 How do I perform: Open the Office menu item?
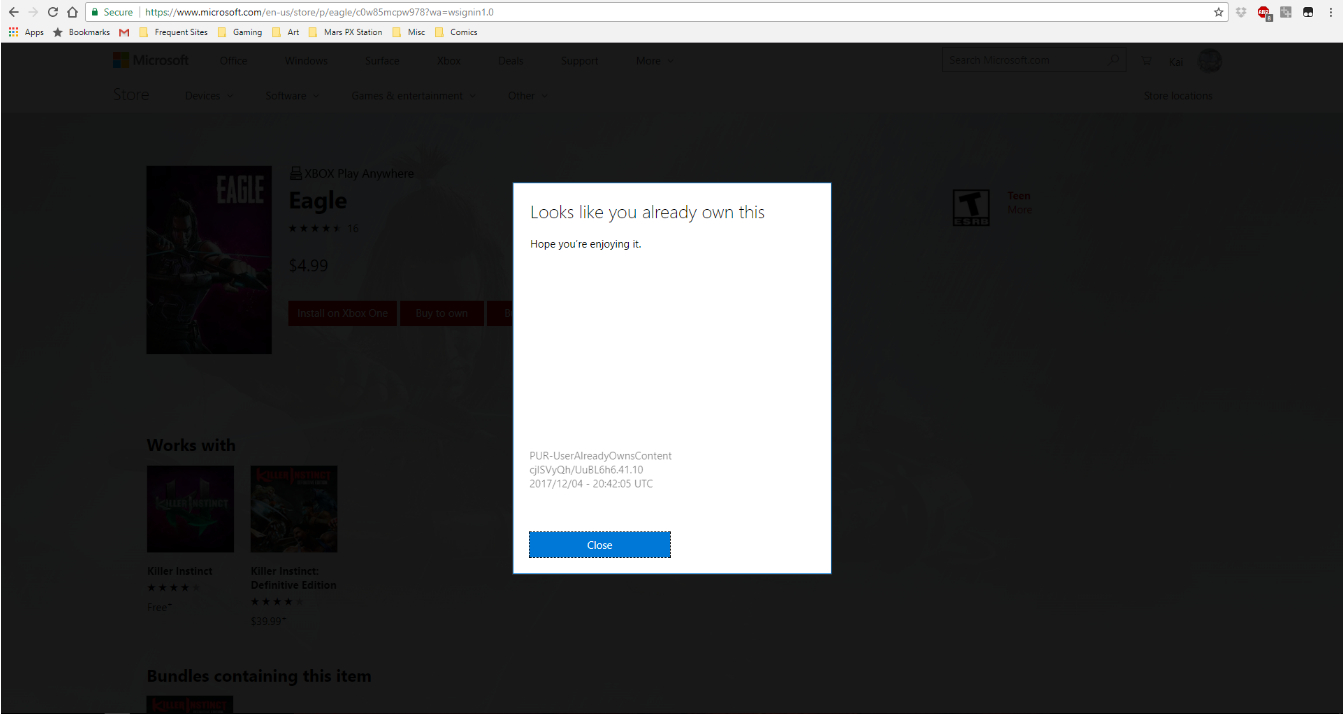[234, 61]
